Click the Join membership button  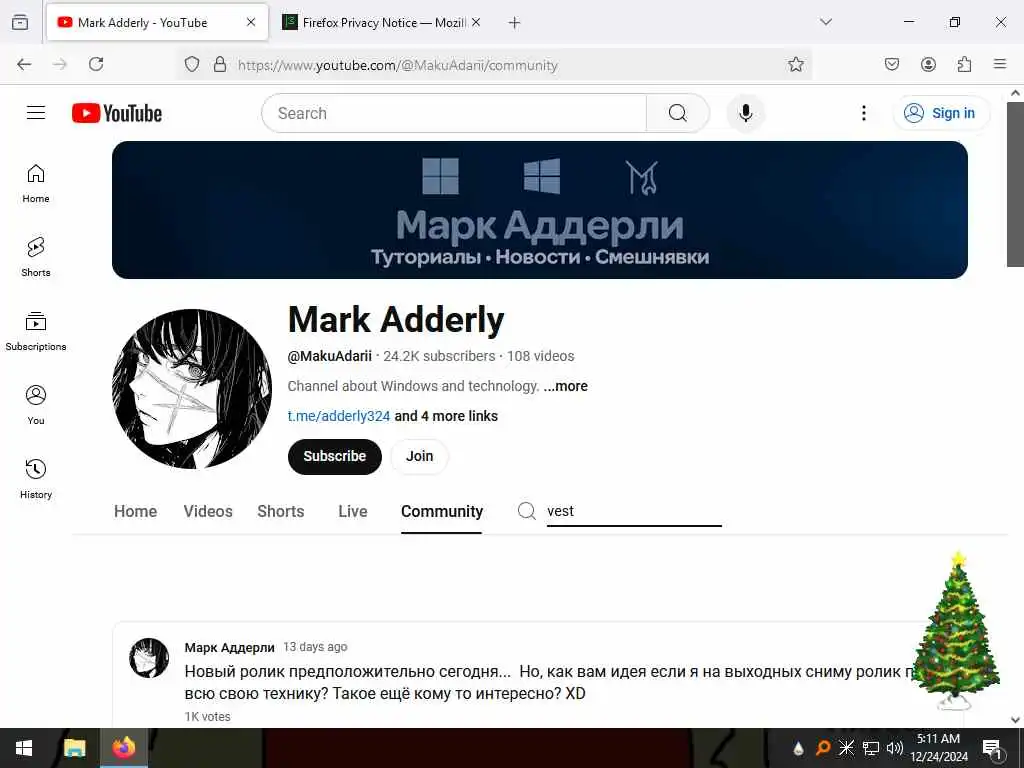pos(419,456)
